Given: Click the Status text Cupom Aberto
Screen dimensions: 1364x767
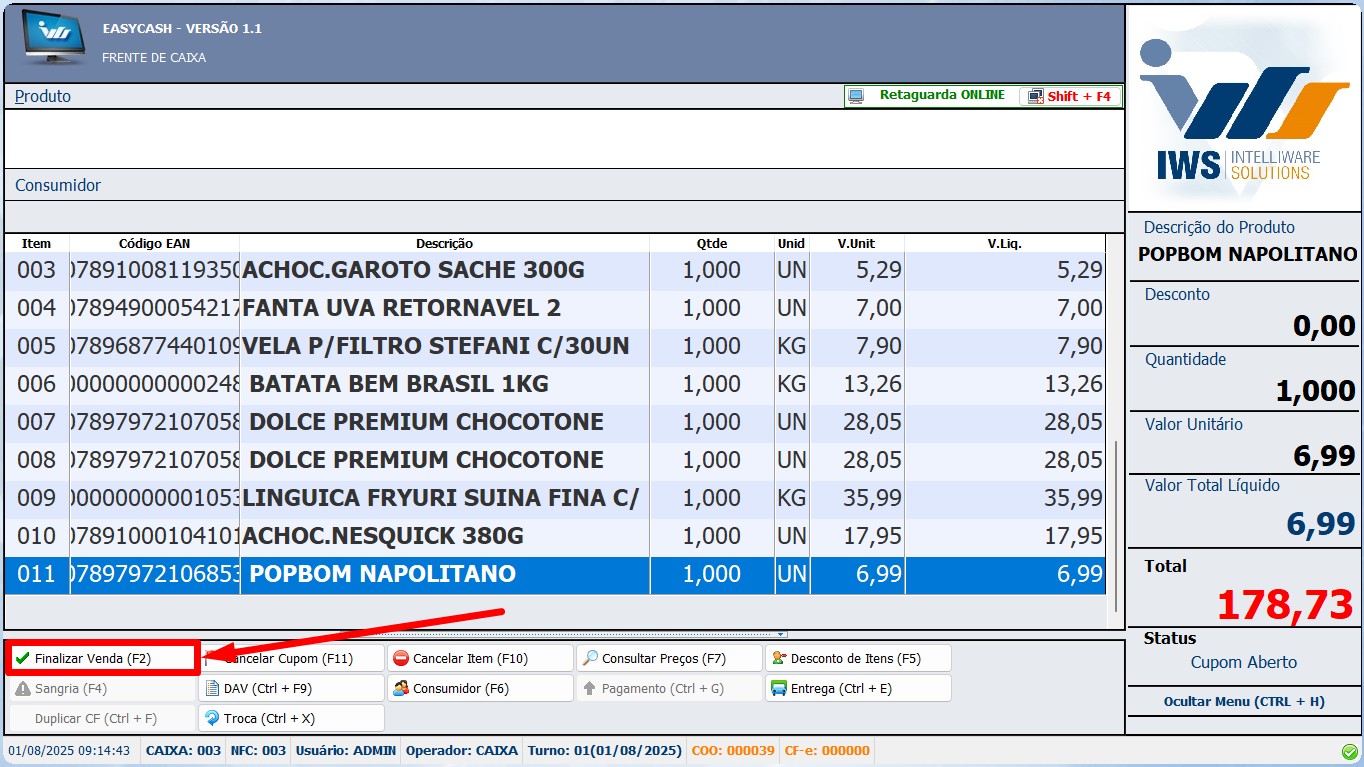Looking at the screenshot, I should pyautogui.click(x=1243, y=662).
